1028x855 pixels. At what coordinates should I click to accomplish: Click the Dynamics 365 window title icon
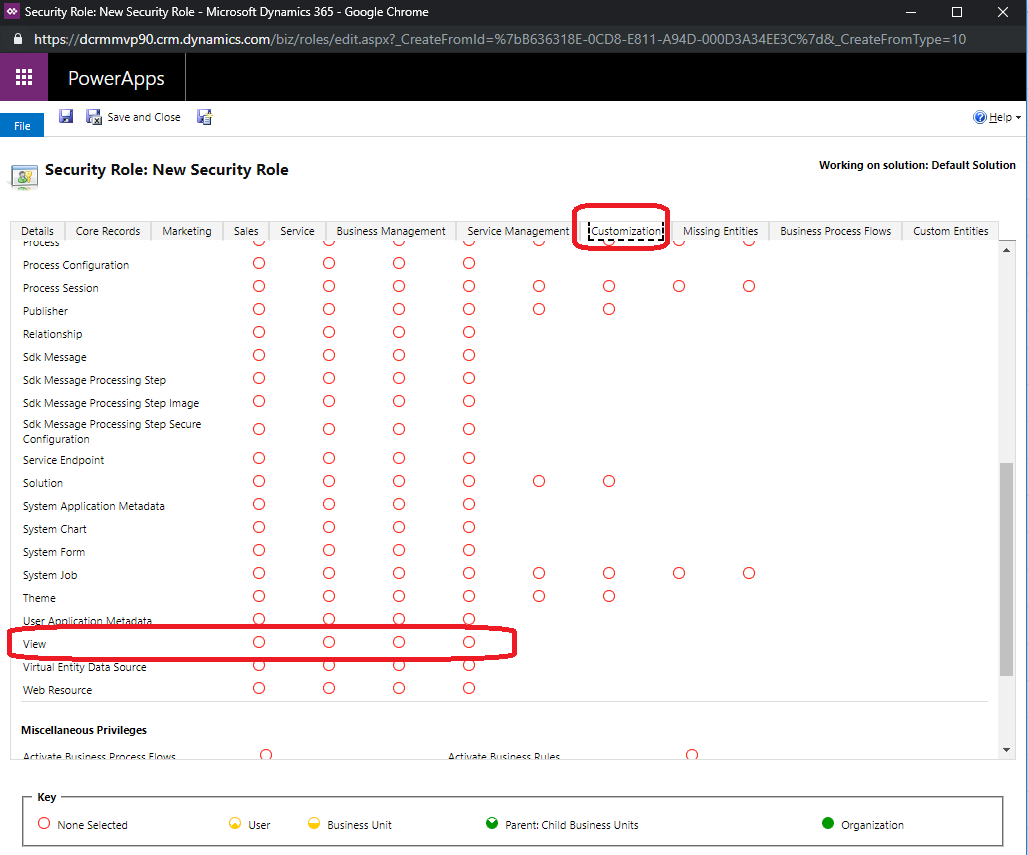click(x=12, y=11)
